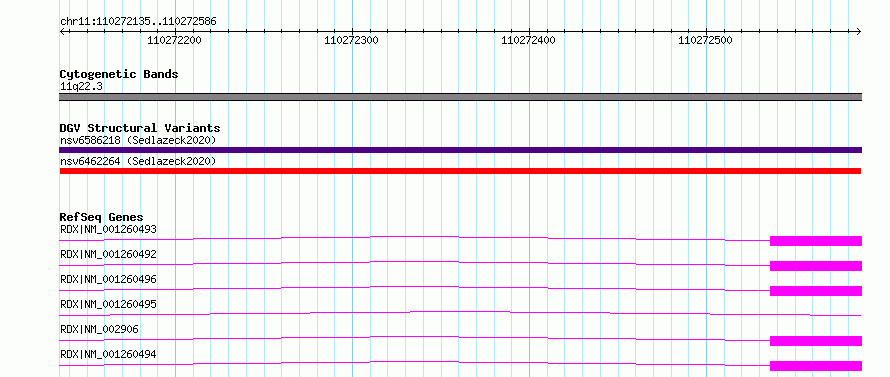Open the DGV Structural Variants track title

click(140, 128)
